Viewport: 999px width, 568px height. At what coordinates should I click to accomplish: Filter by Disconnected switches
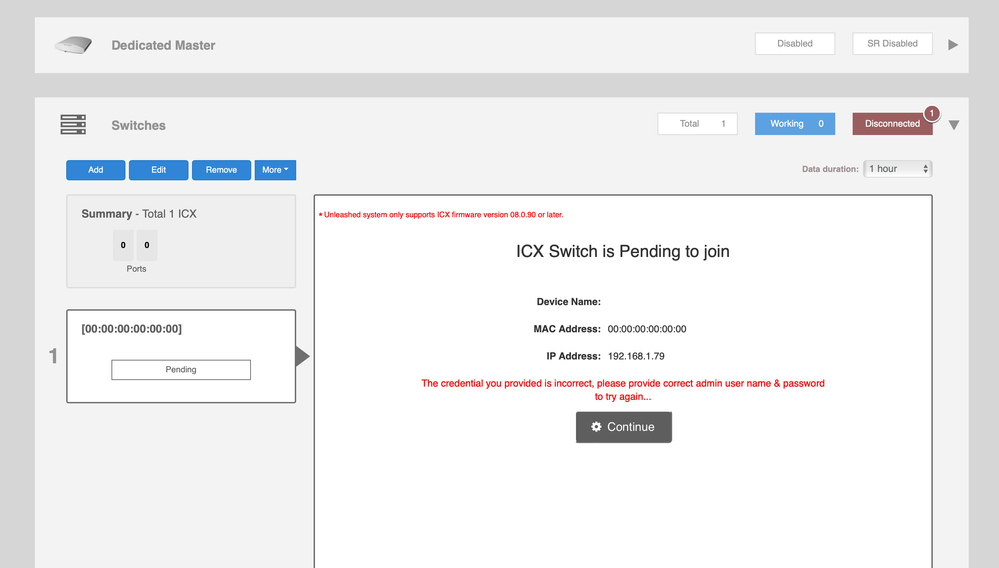(892, 124)
